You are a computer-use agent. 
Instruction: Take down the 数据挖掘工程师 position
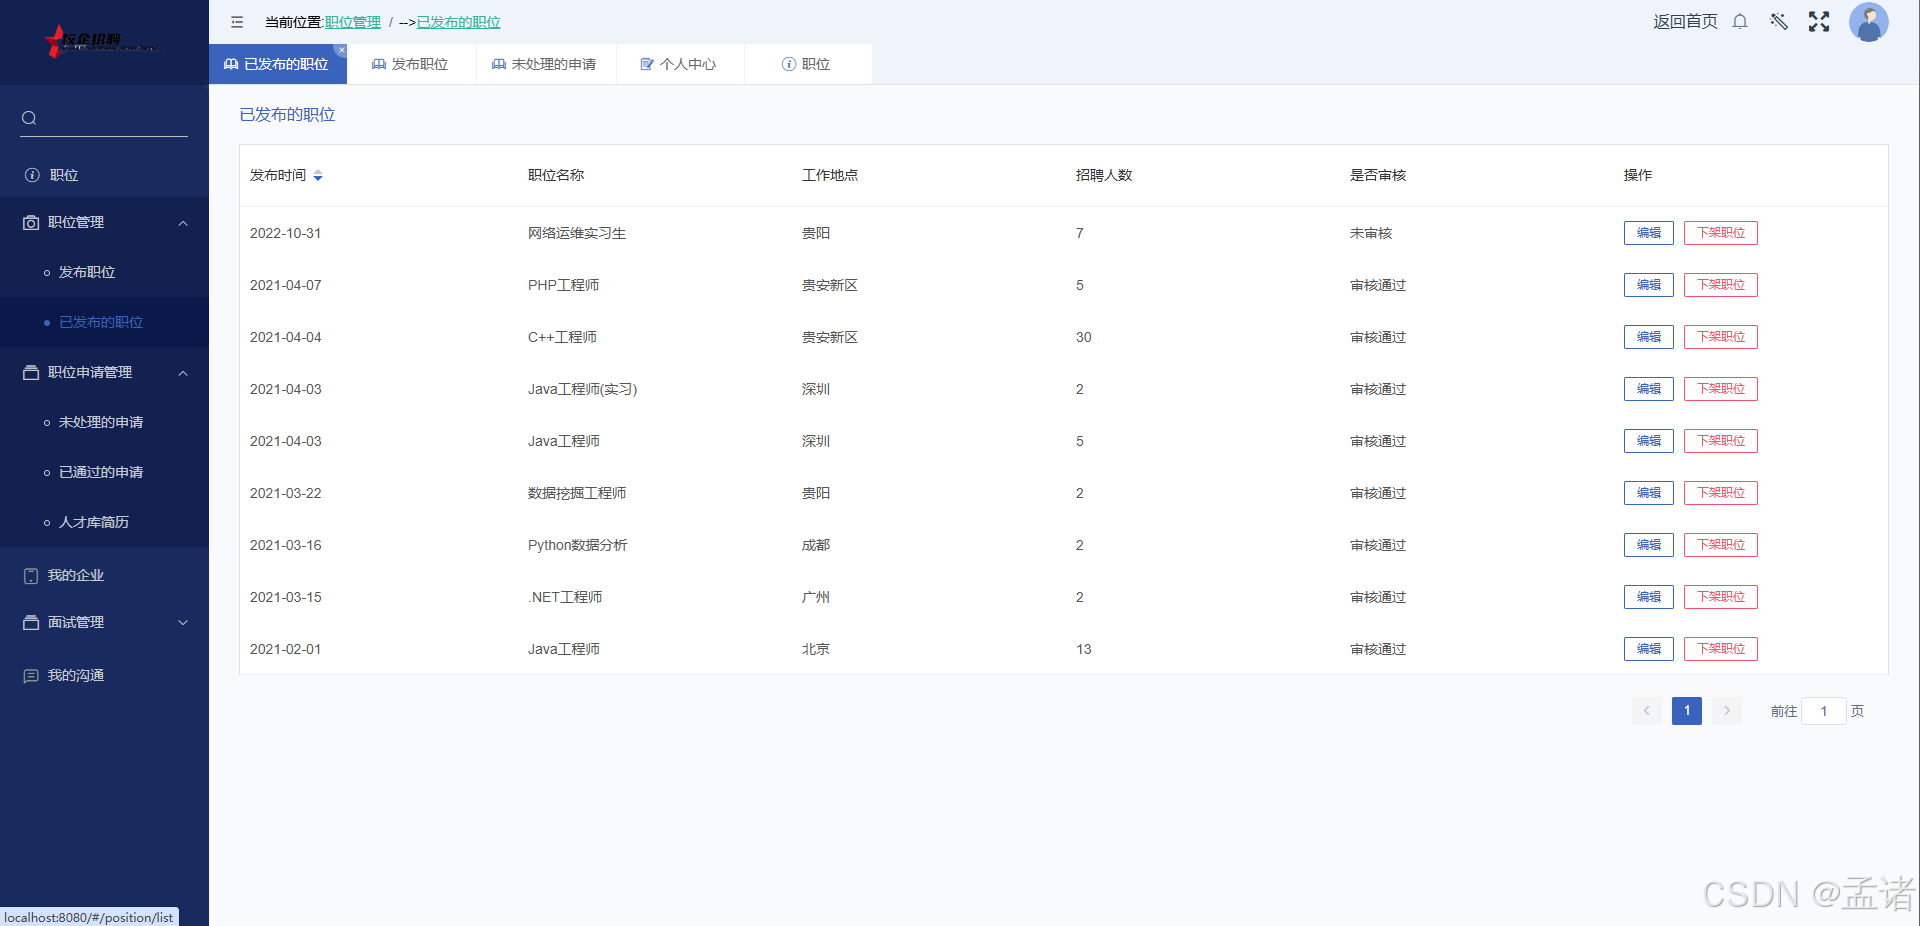click(1720, 493)
